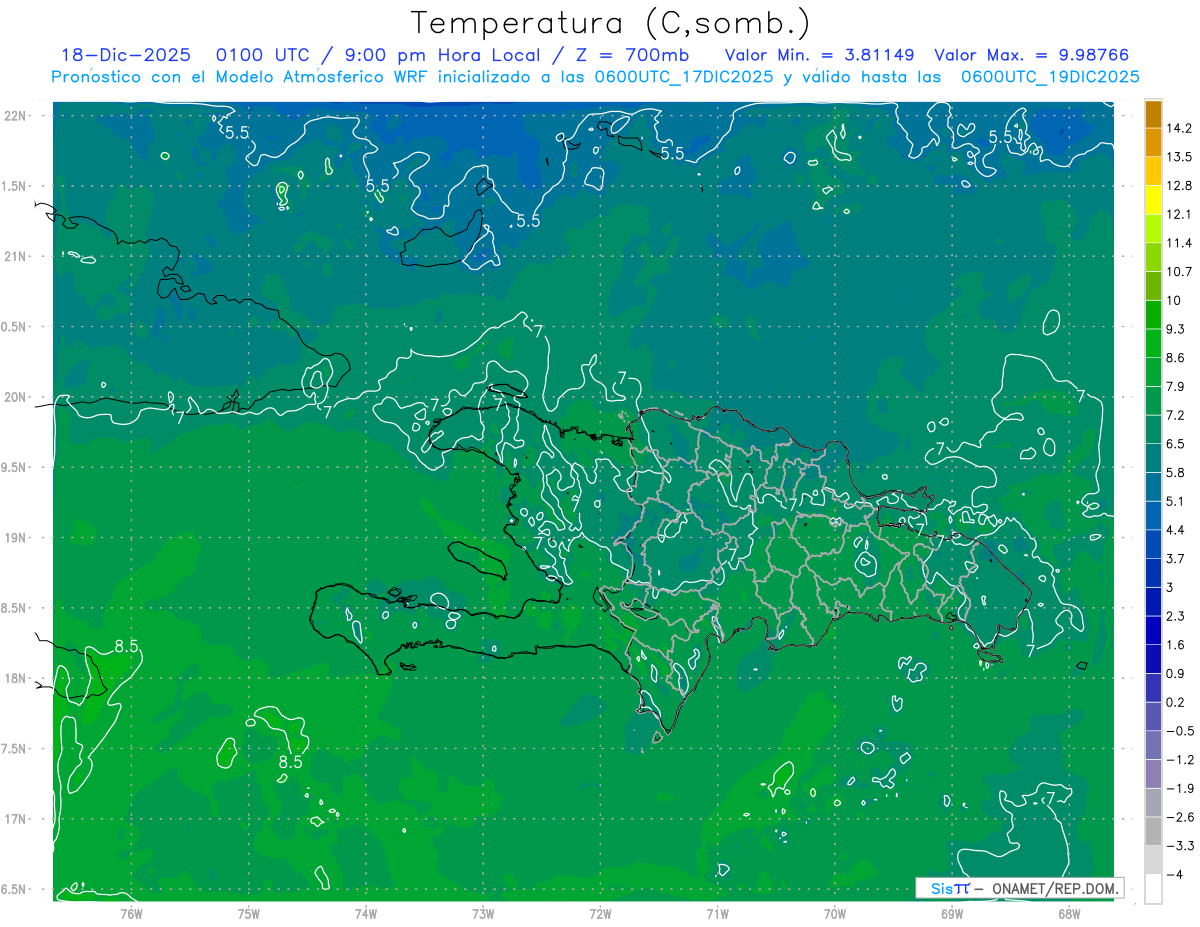Image resolution: width=1200 pixels, height=927 pixels.
Task: Click the legend value '1.6'
Action: pos(1176,645)
